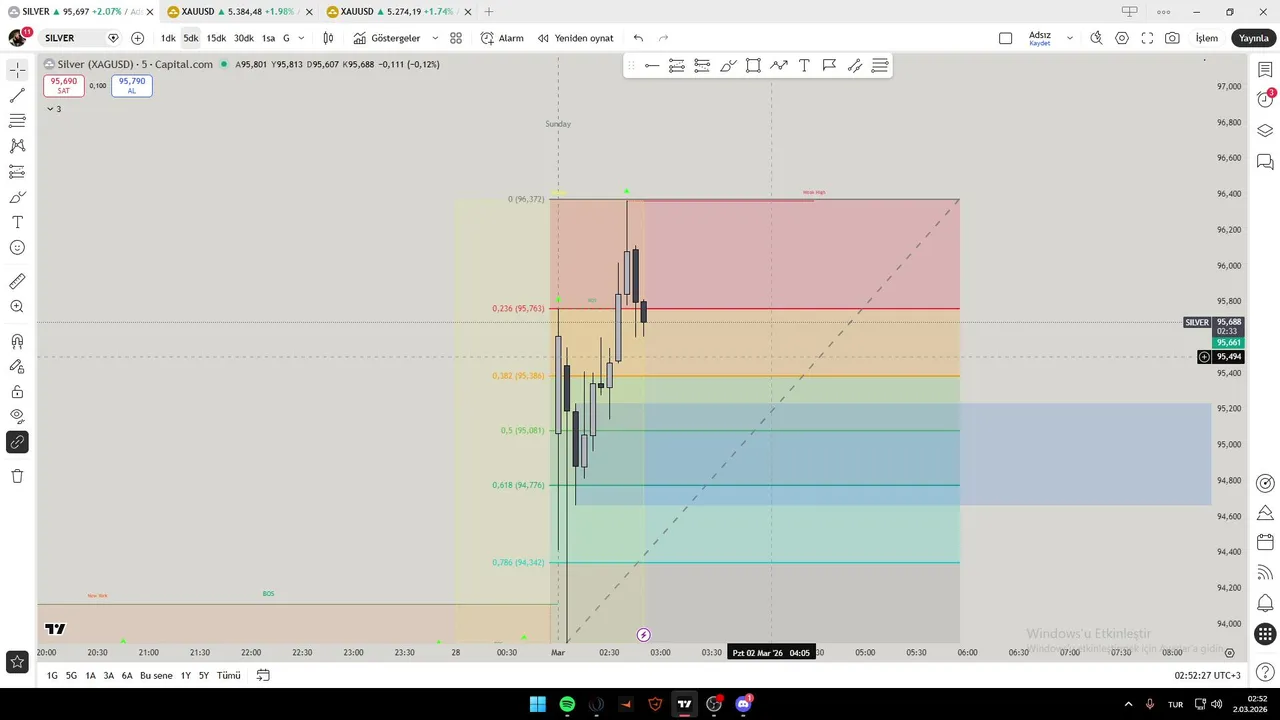Open the alerts panel with badge 3

(1265, 99)
